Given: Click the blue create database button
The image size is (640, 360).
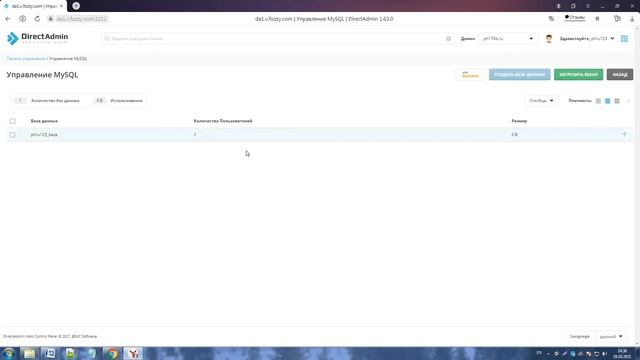Looking at the screenshot, I should (520, 75).
